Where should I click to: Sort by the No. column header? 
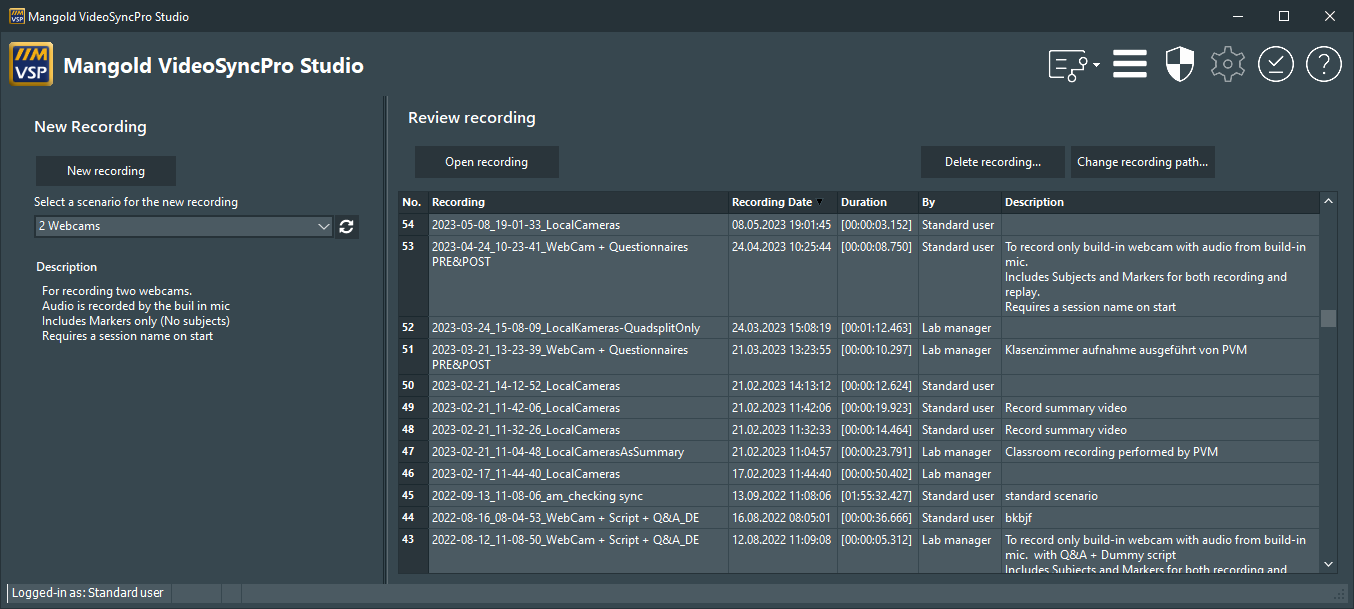413,202
